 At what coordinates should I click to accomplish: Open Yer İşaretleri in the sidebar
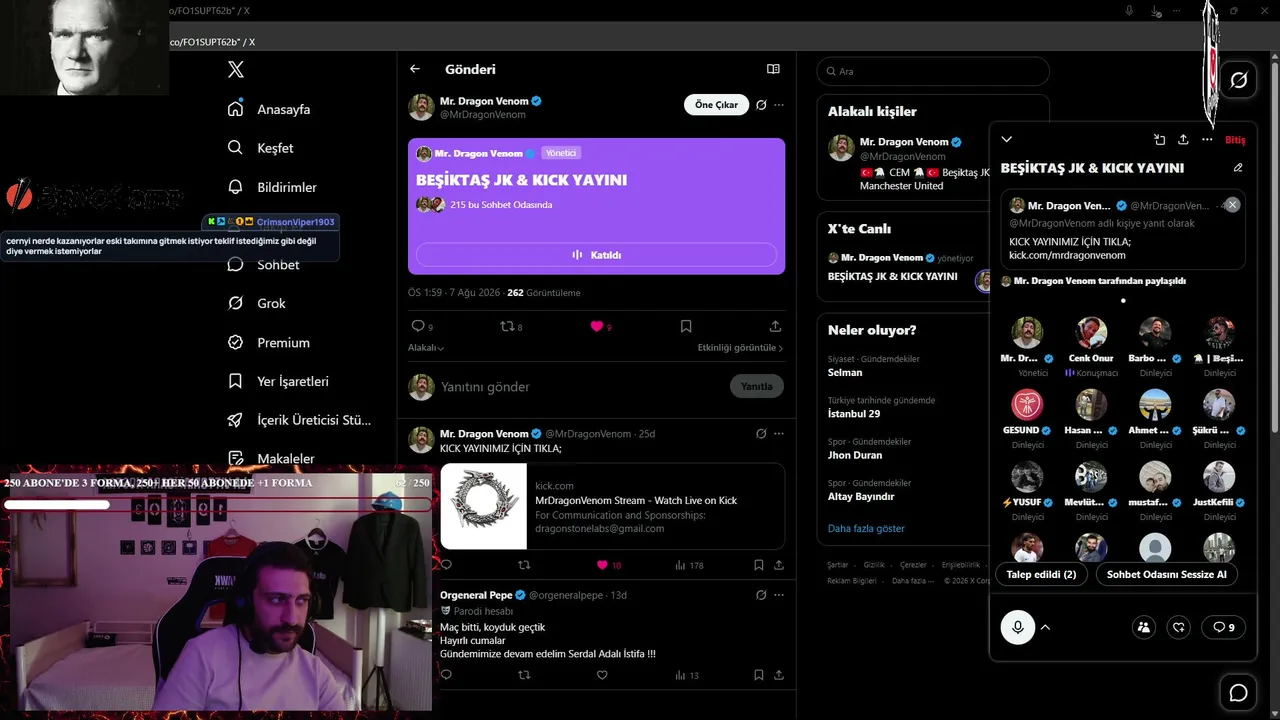(279, 381)
